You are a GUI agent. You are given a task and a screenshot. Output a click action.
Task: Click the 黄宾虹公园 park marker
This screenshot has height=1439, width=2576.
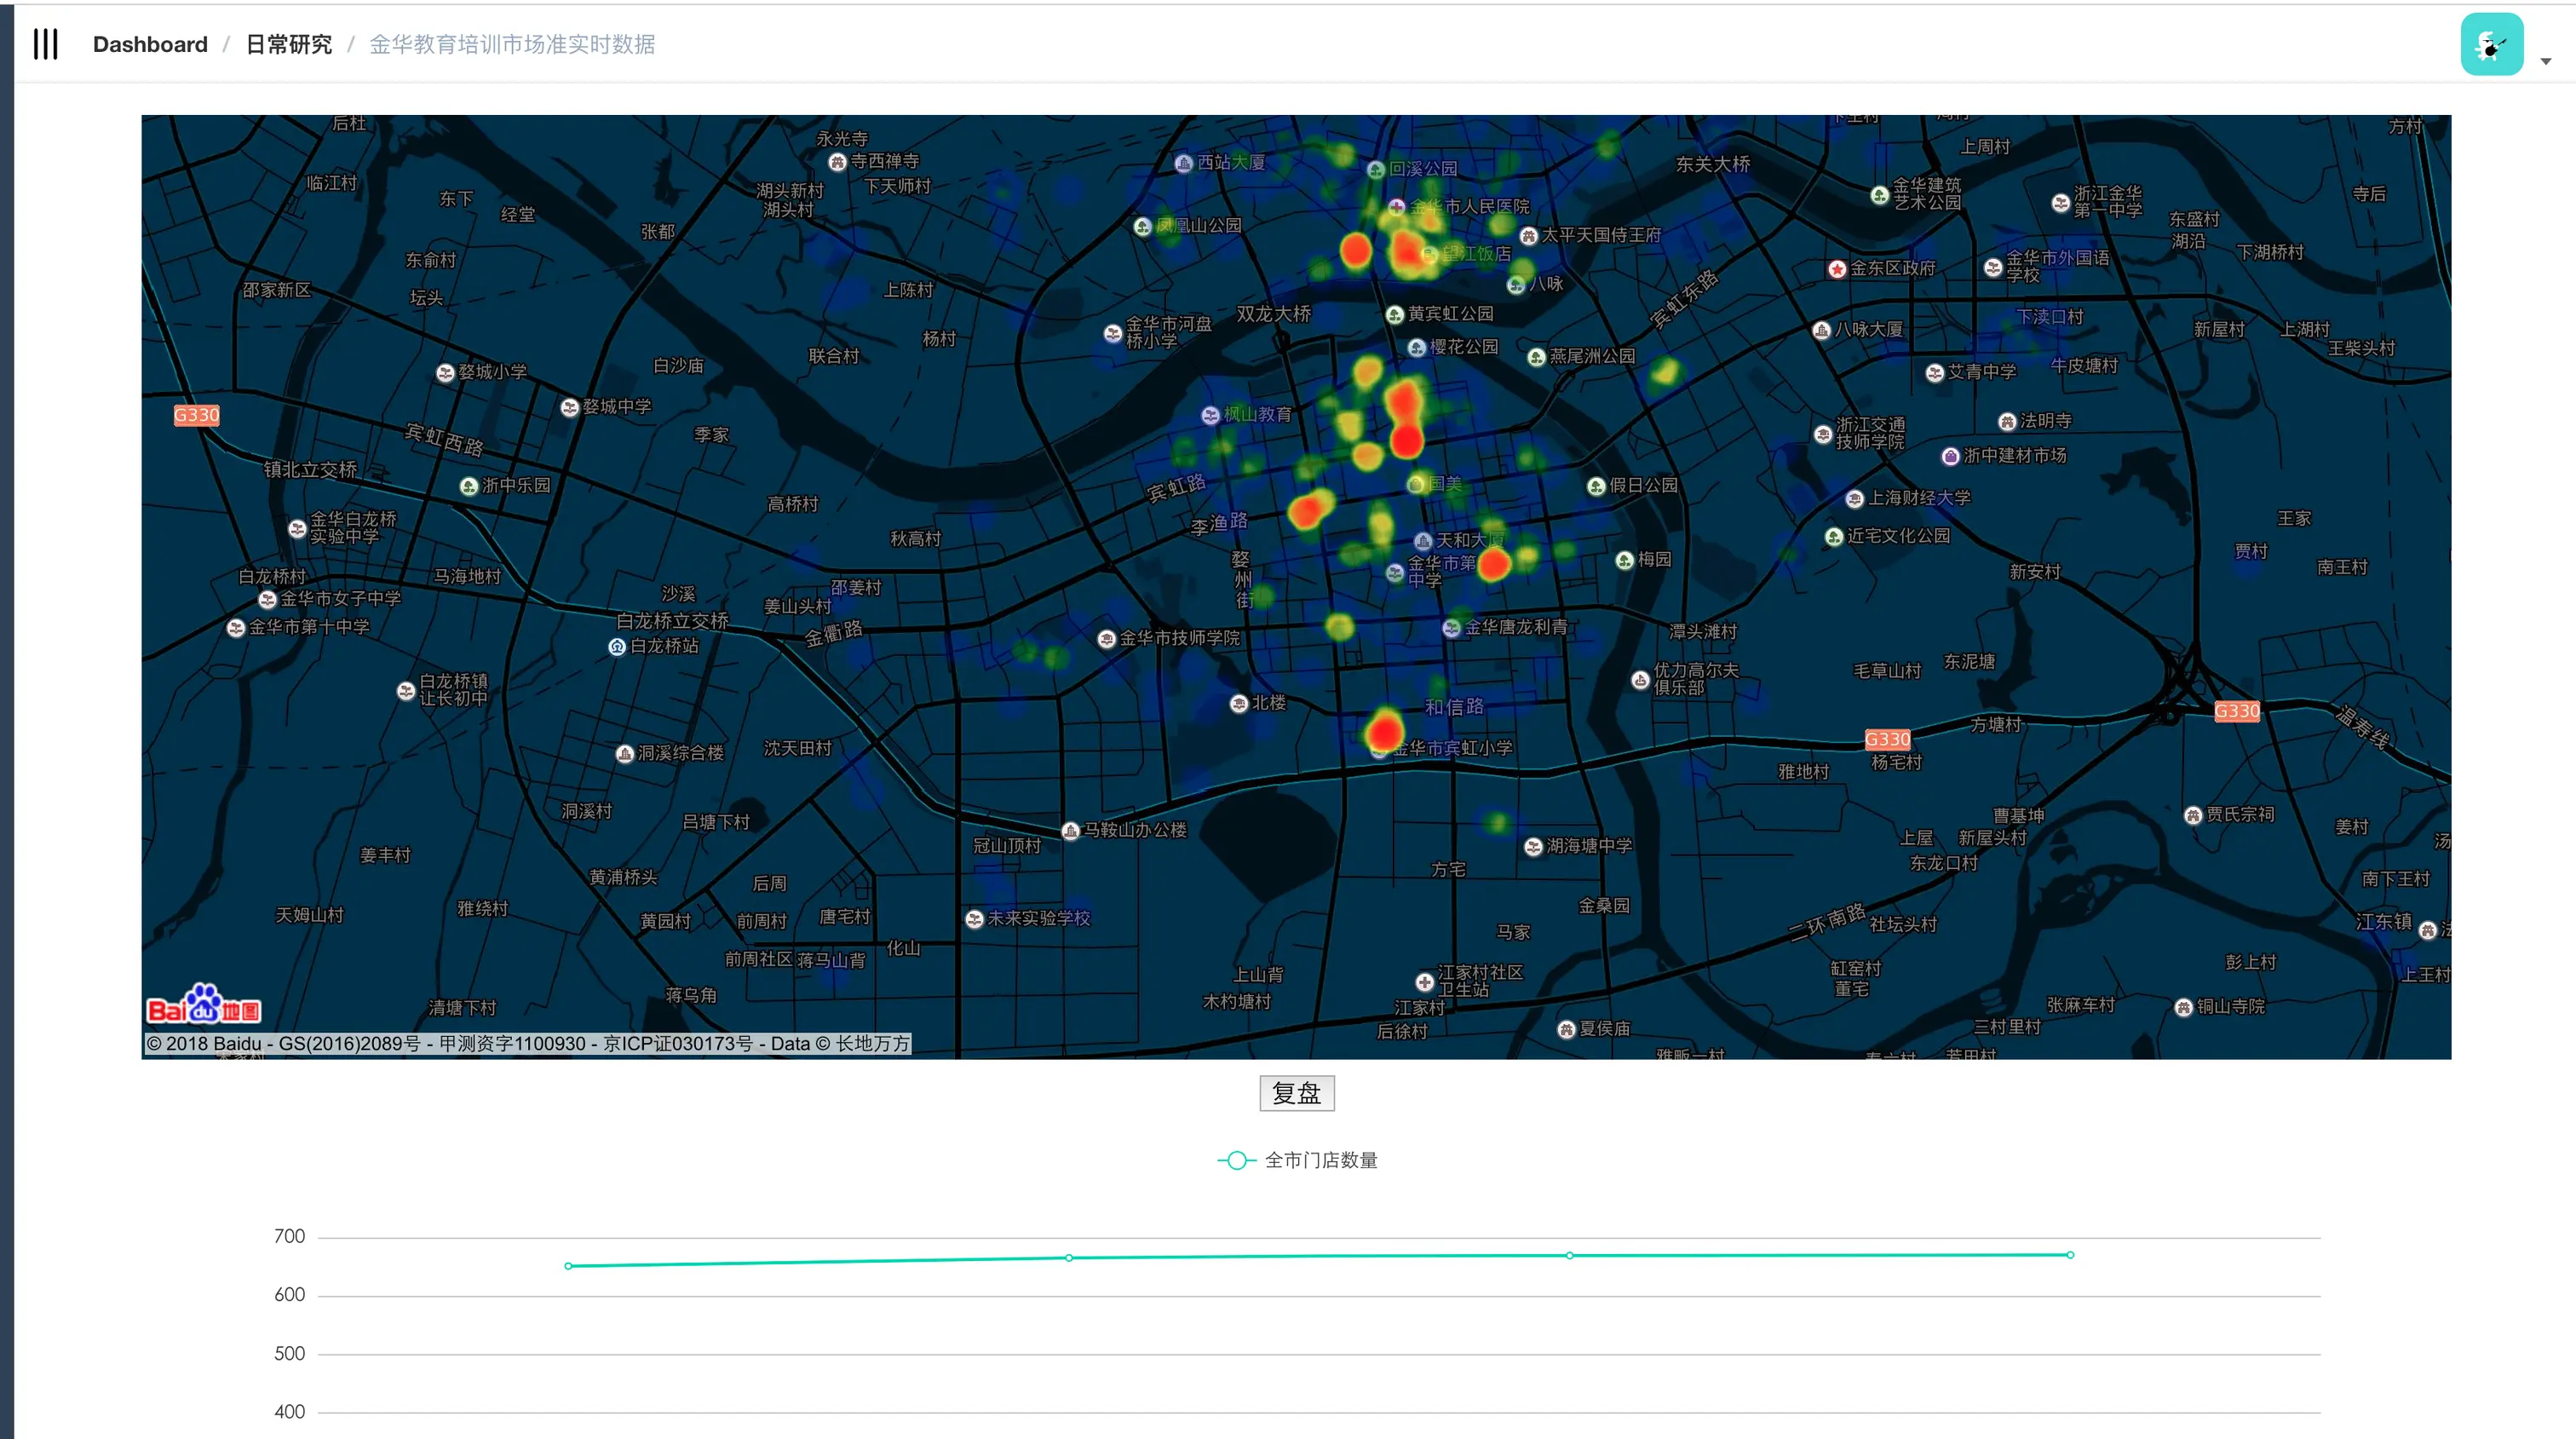pyautogui.click(x=1395, y=315)
